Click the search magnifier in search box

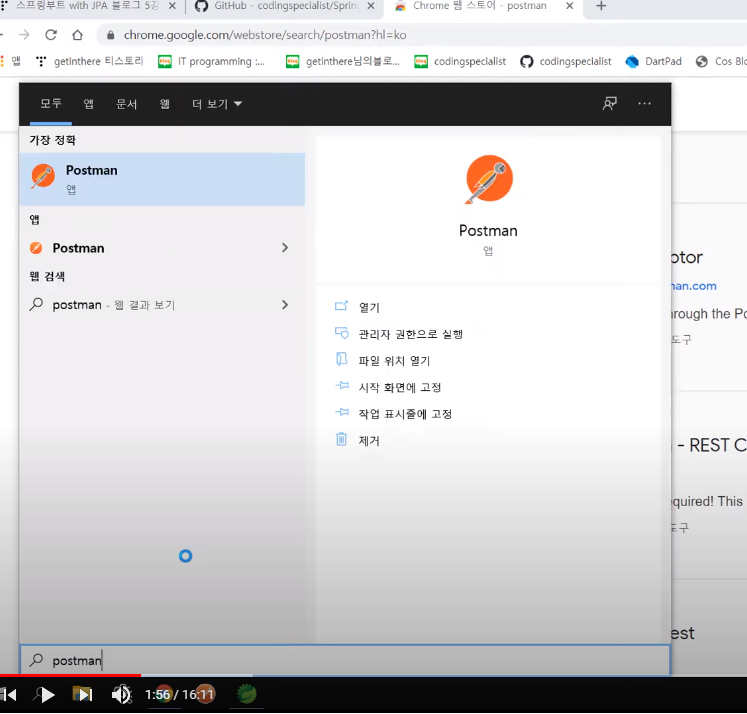[36, 661]
